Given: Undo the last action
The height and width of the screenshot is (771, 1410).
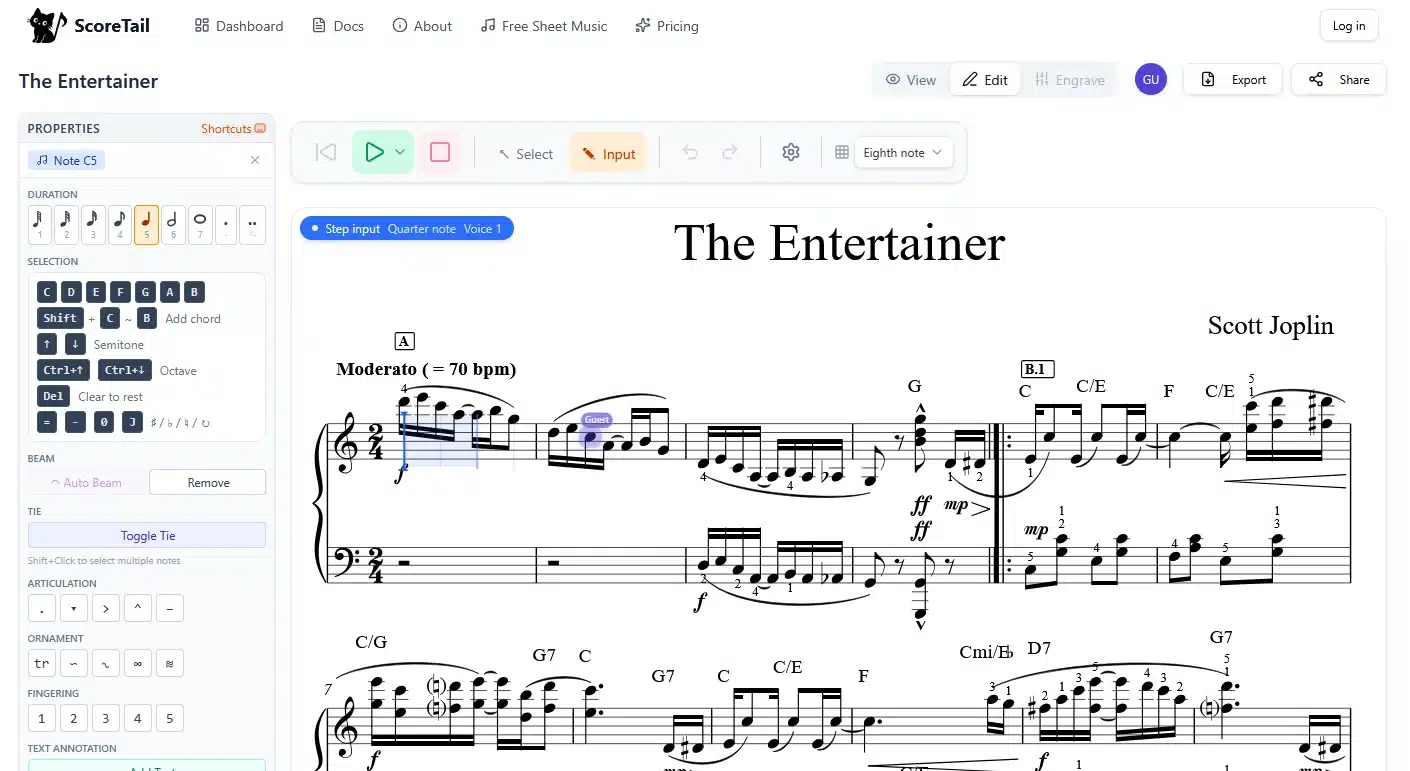Looking at the screenshot, I should [690, 152].
